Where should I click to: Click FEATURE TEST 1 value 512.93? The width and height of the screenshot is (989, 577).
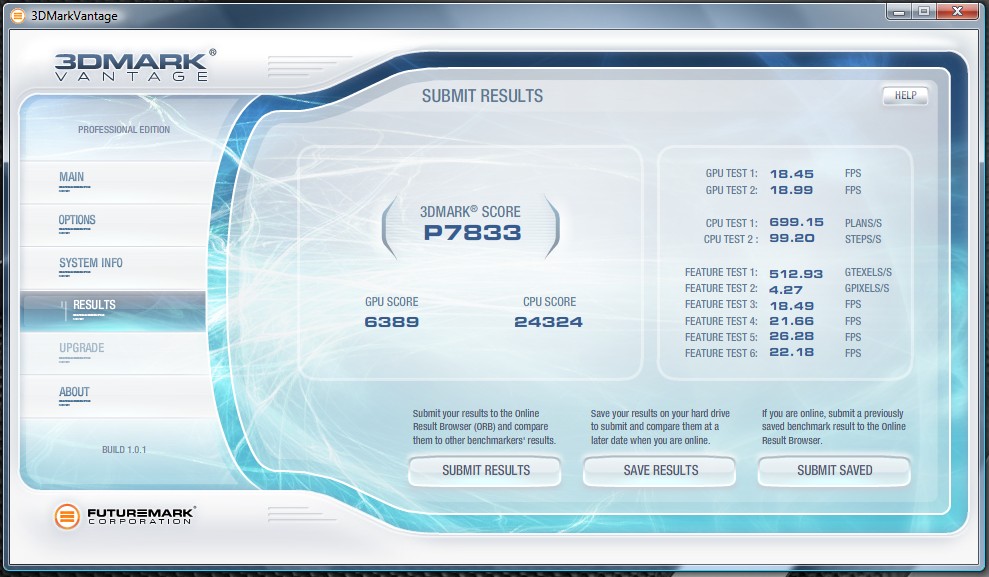796,274
